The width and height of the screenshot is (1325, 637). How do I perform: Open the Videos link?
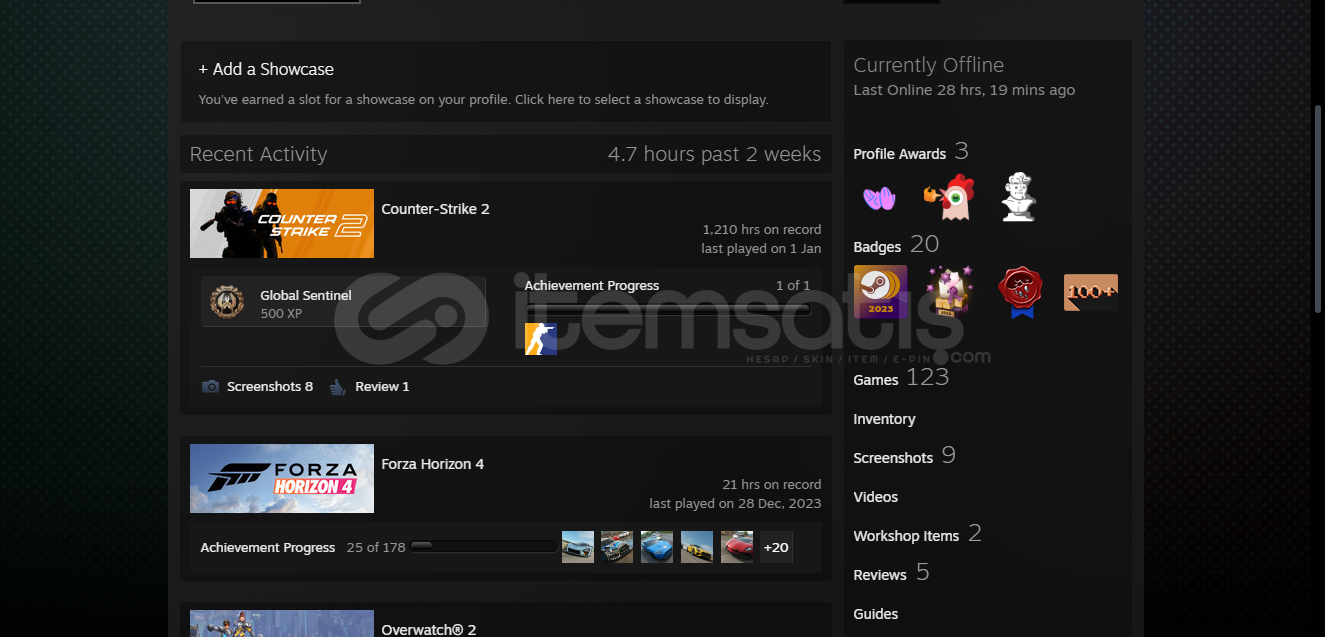876,497
